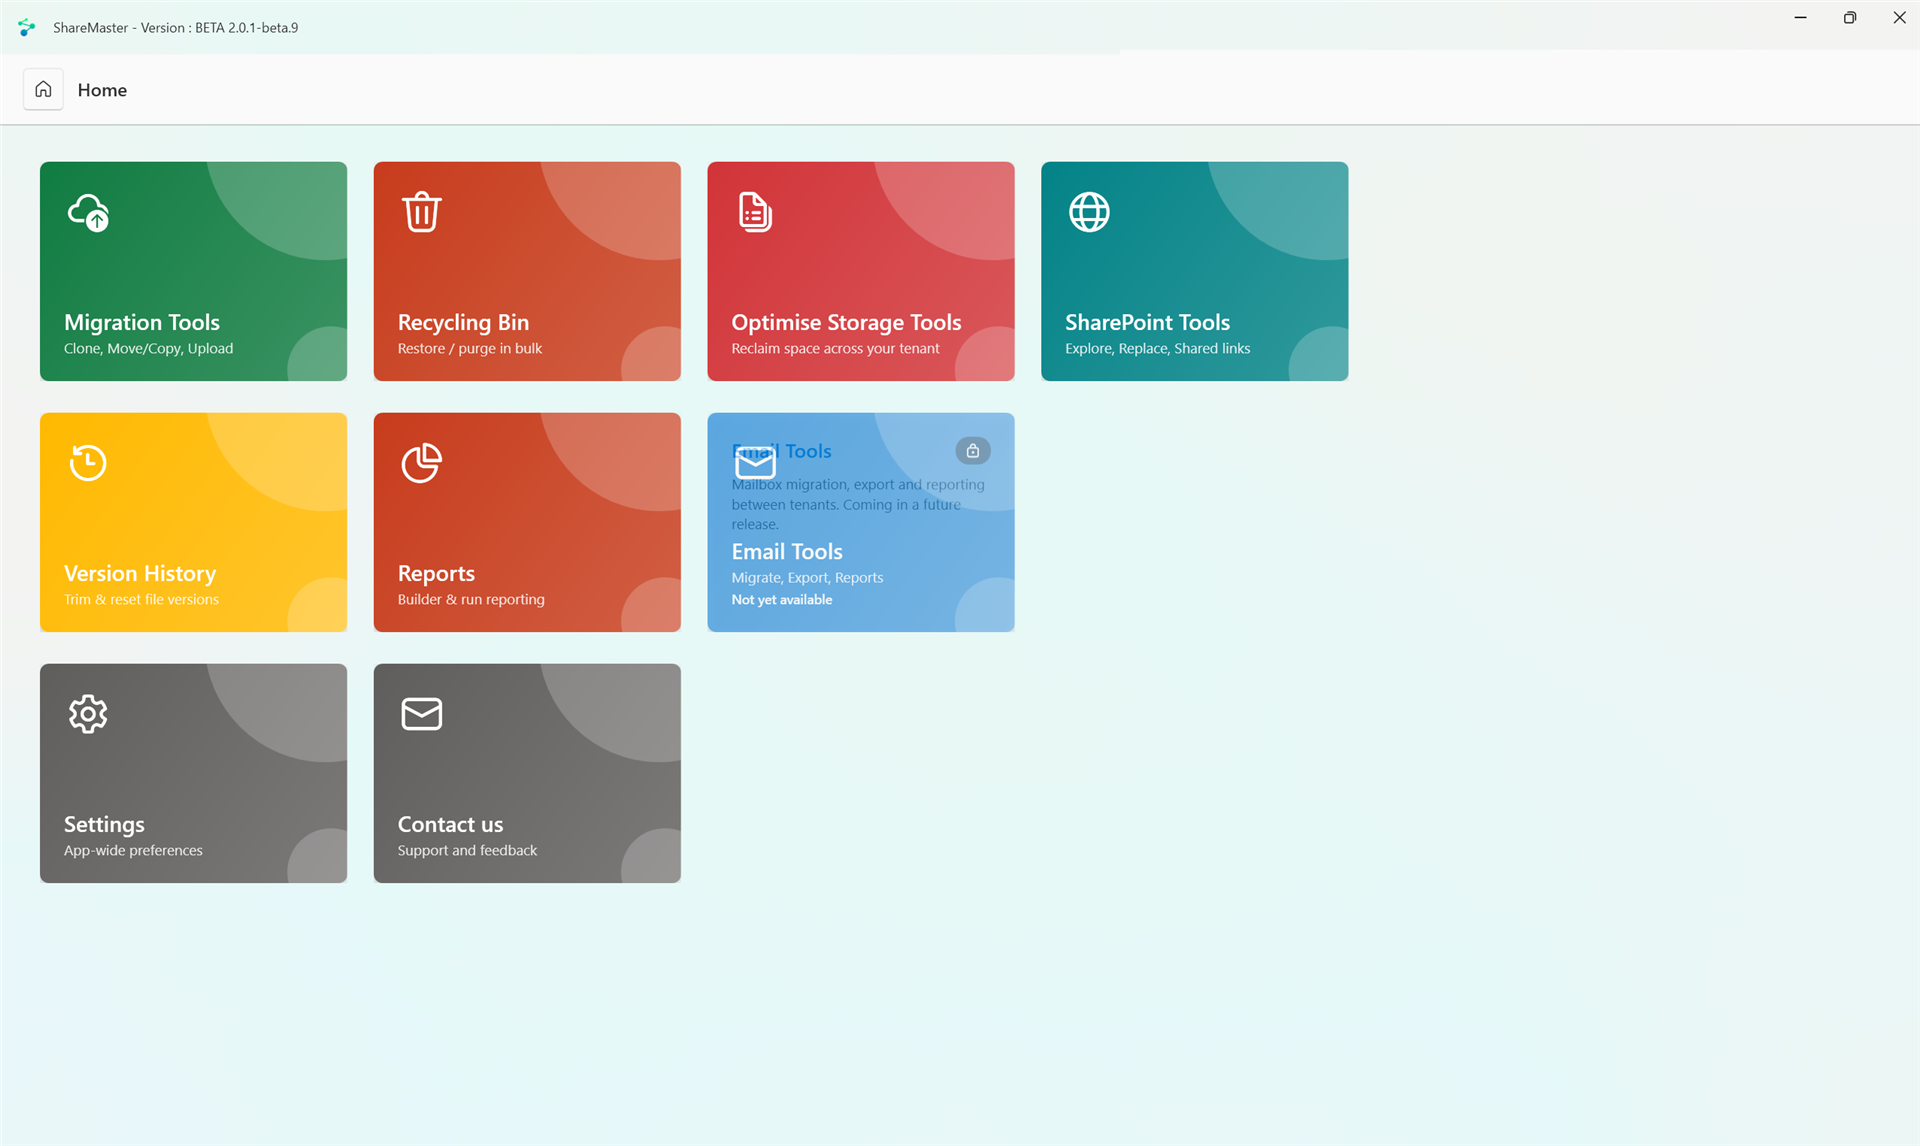Click the envelope icon on Email Tools
Screen dimensions: 1920x1146
pyautogui.click(x=755, y=463)
